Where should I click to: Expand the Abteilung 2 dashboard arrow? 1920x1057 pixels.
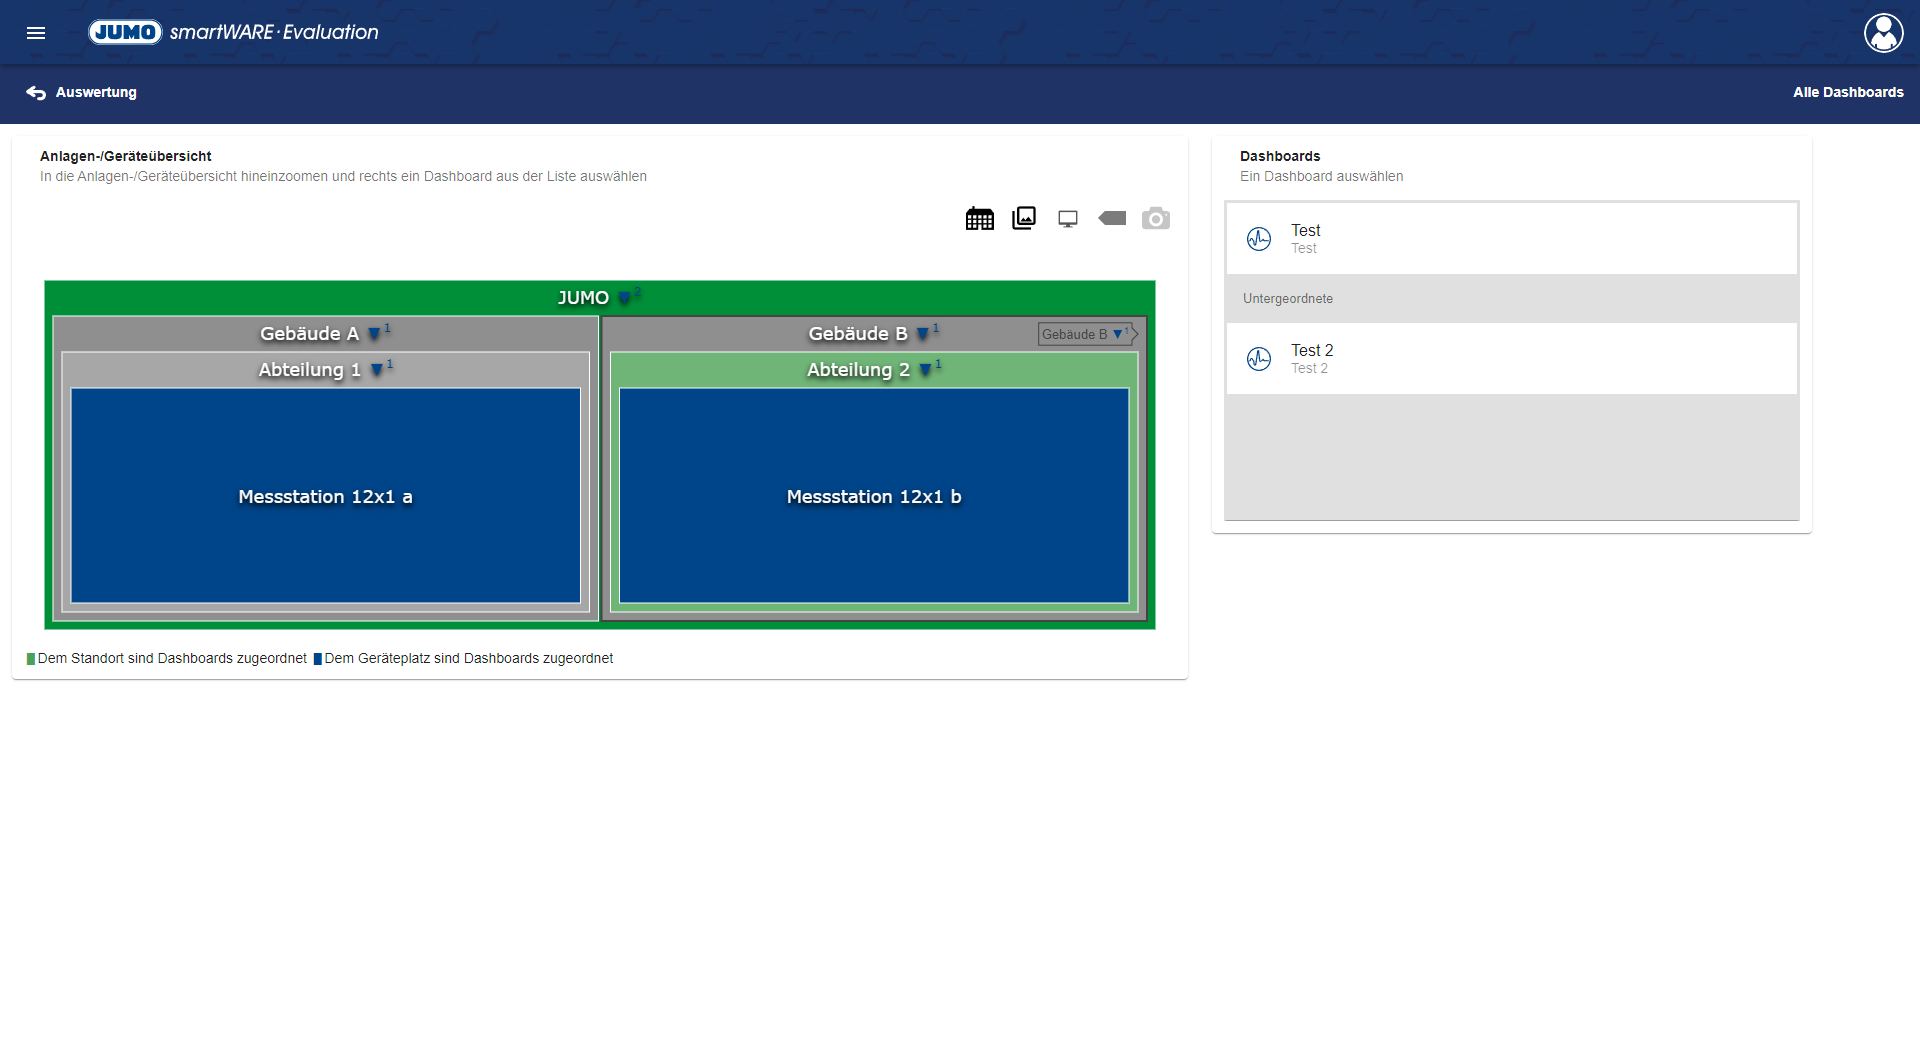click(x=925, y=370)
